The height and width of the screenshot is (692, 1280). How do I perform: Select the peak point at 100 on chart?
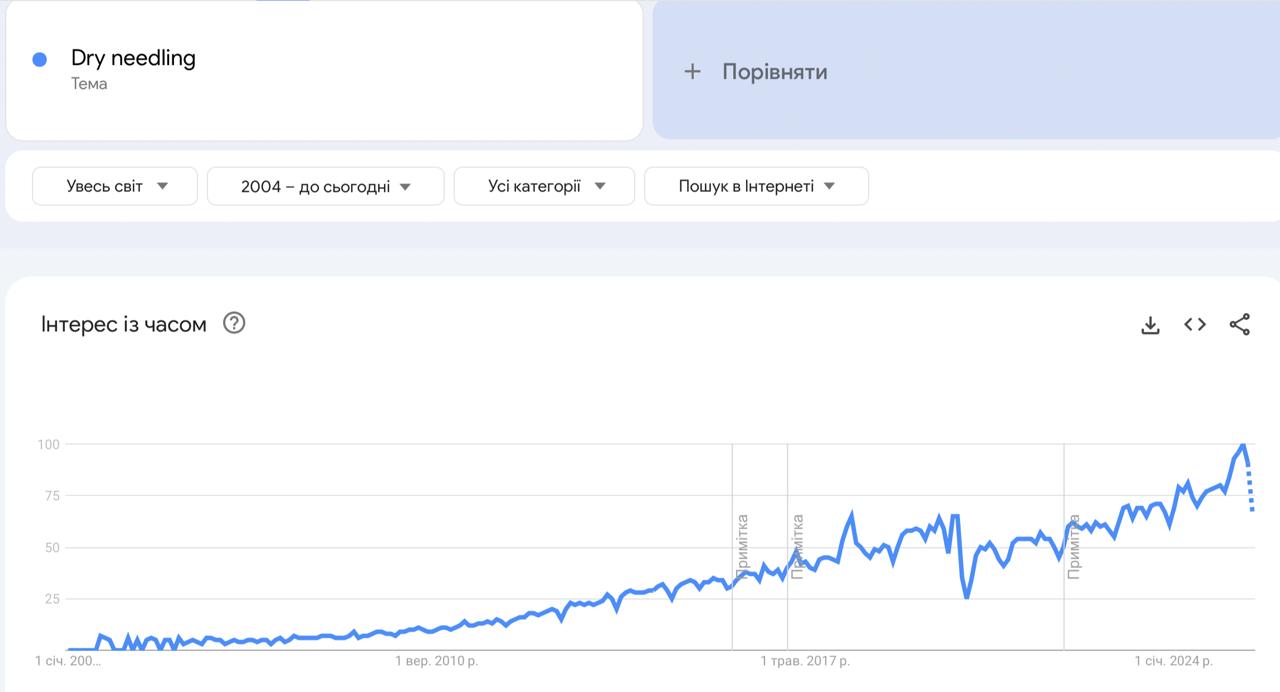[1242, 444]
